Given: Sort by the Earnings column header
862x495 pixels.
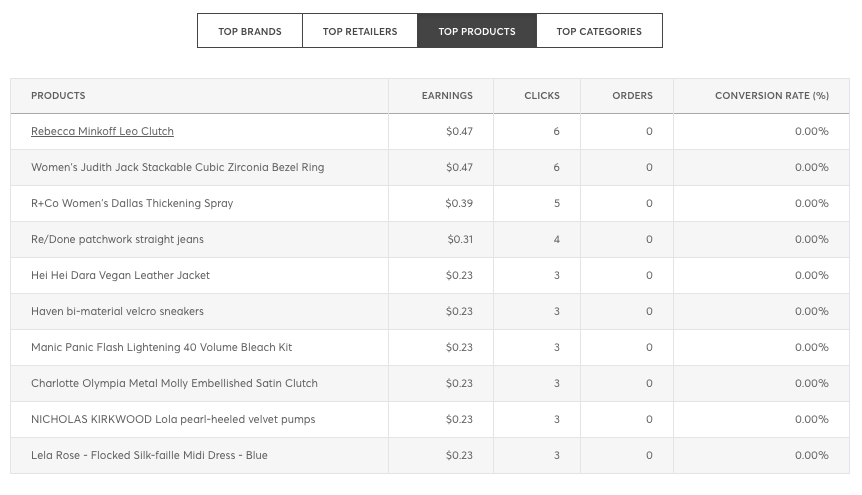Looking at the screenshot, I should pos(446,96).
